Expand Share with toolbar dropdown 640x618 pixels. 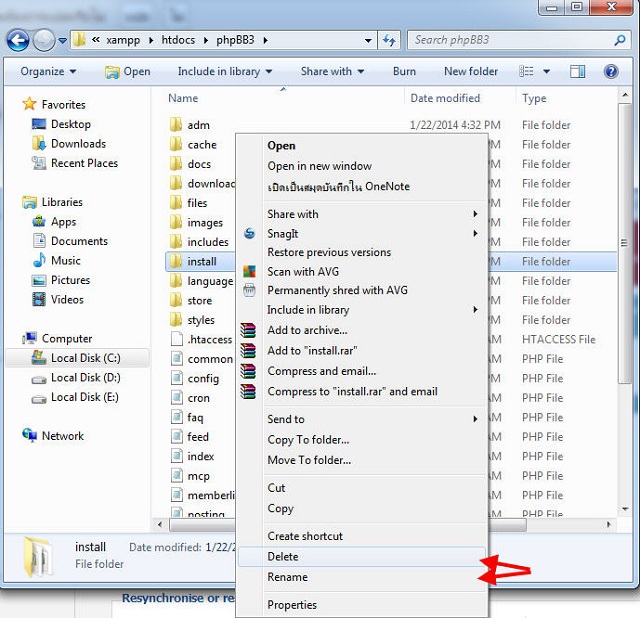tap(332, 71)
